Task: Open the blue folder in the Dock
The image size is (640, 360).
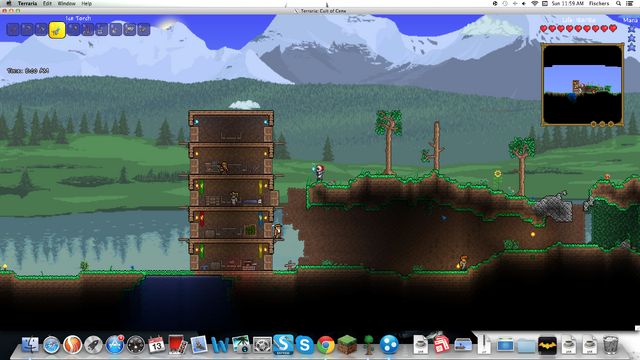Action: pos(527,346)
